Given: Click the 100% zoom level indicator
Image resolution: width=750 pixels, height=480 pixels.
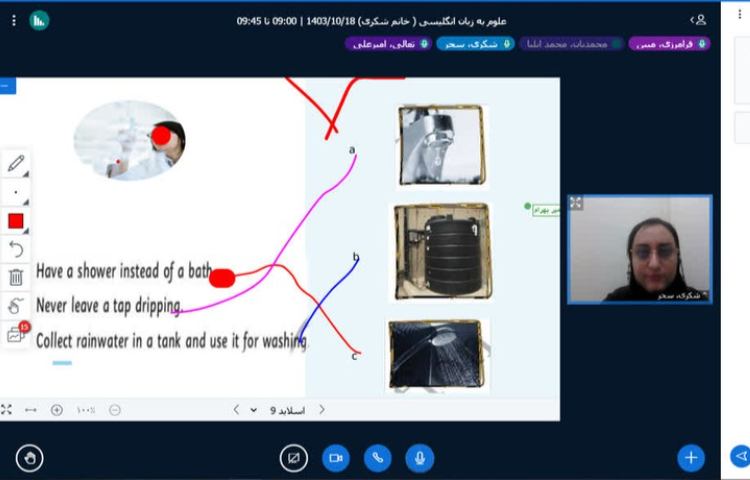Looking at the screenshot, I should pyautogui.click(x=86, y=410).
